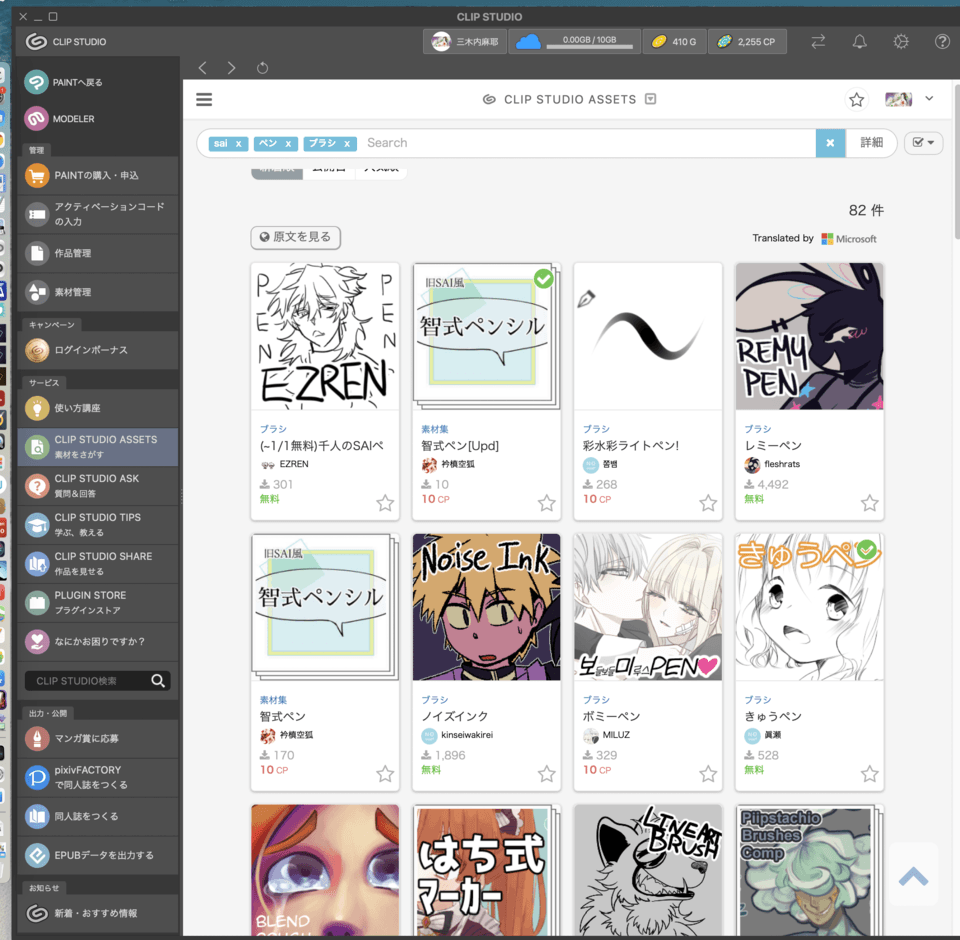Open the 三木内麻耶 account menu
This screenshot has width=960, height=940.
(465, 42)
